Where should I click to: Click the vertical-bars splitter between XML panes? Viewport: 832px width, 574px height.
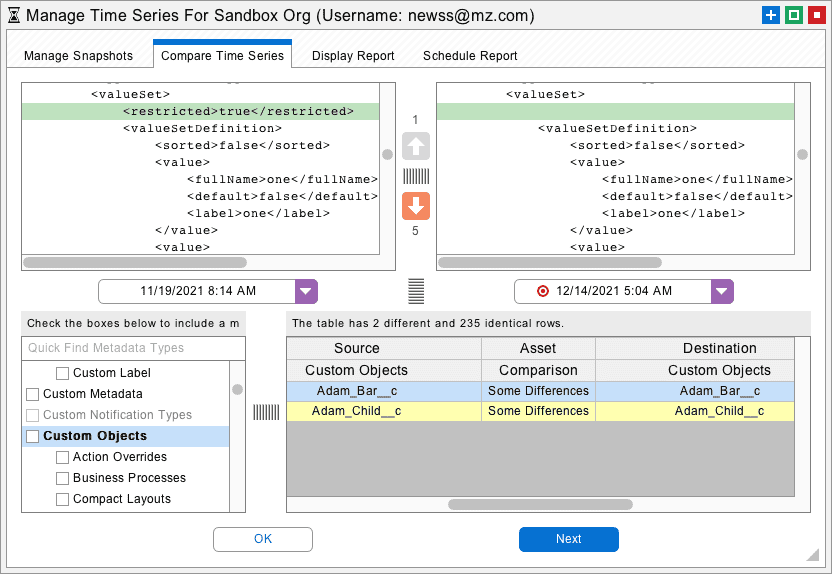pyautogui.click(x=416, y=176)
